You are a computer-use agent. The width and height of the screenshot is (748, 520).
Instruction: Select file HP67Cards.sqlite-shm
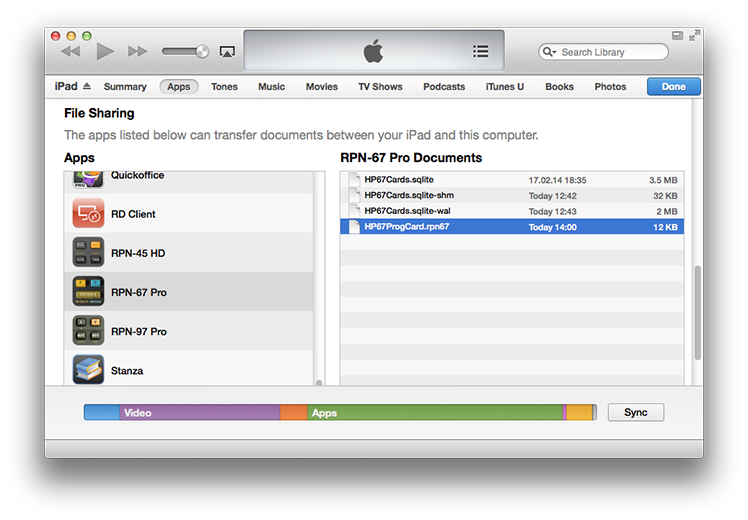pos(512,196)
